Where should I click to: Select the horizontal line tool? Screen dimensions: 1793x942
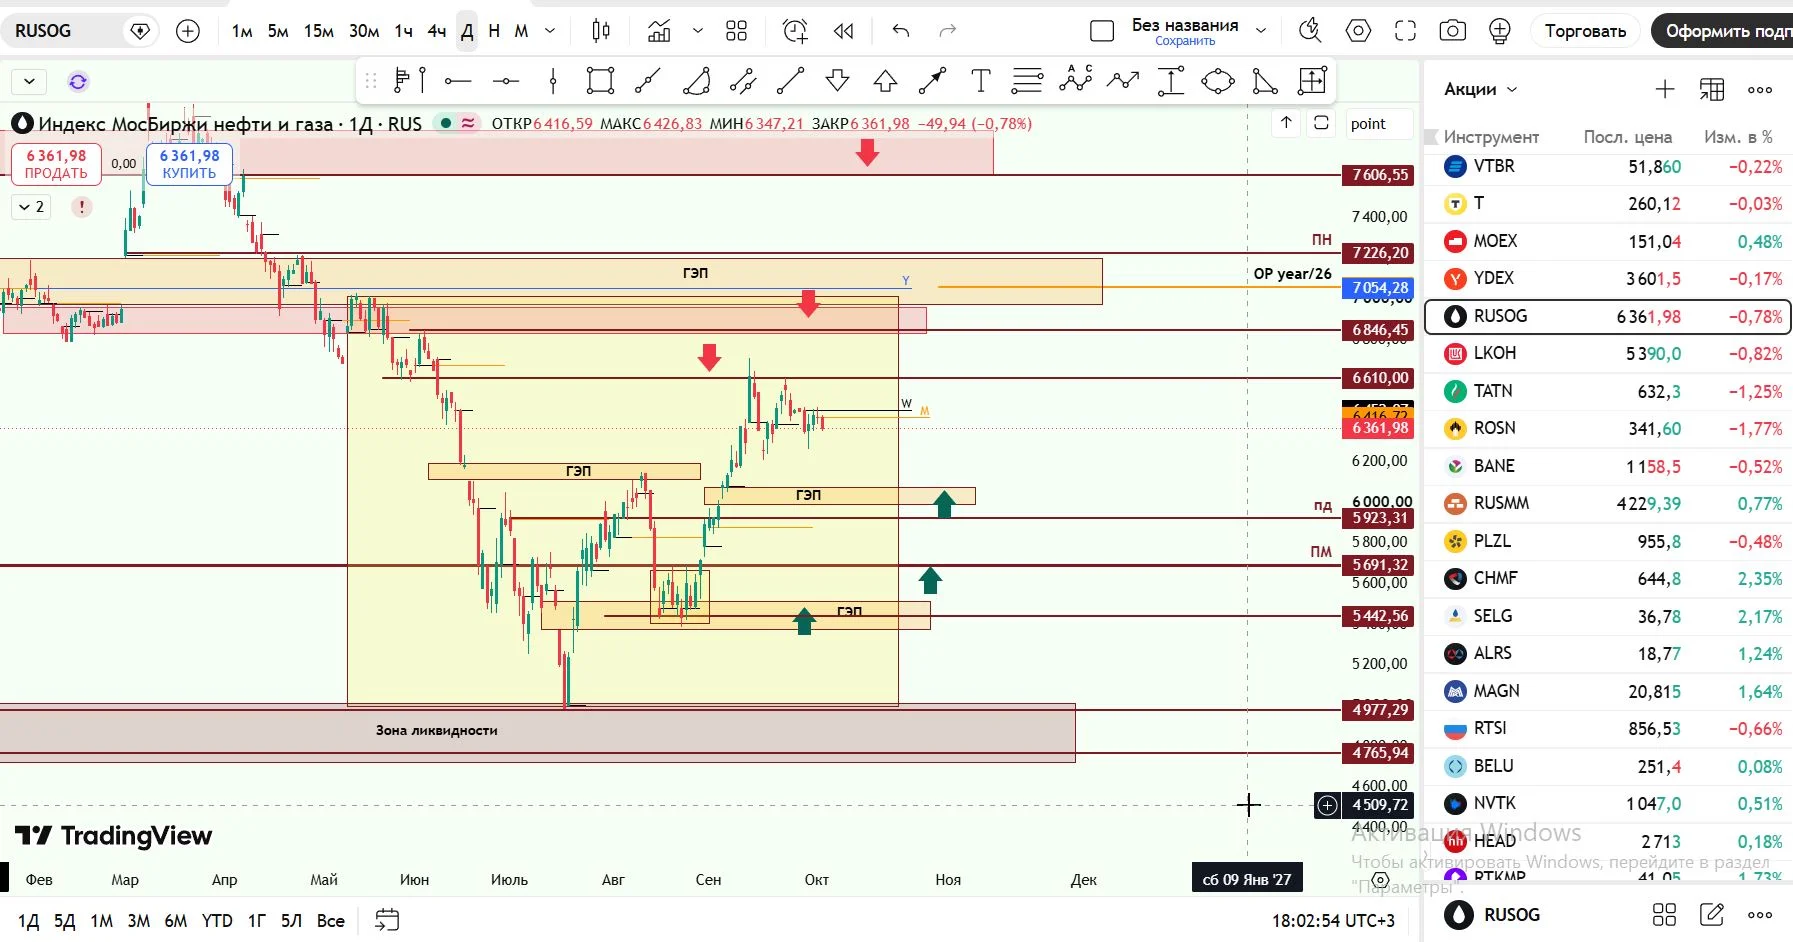point(458,81)
